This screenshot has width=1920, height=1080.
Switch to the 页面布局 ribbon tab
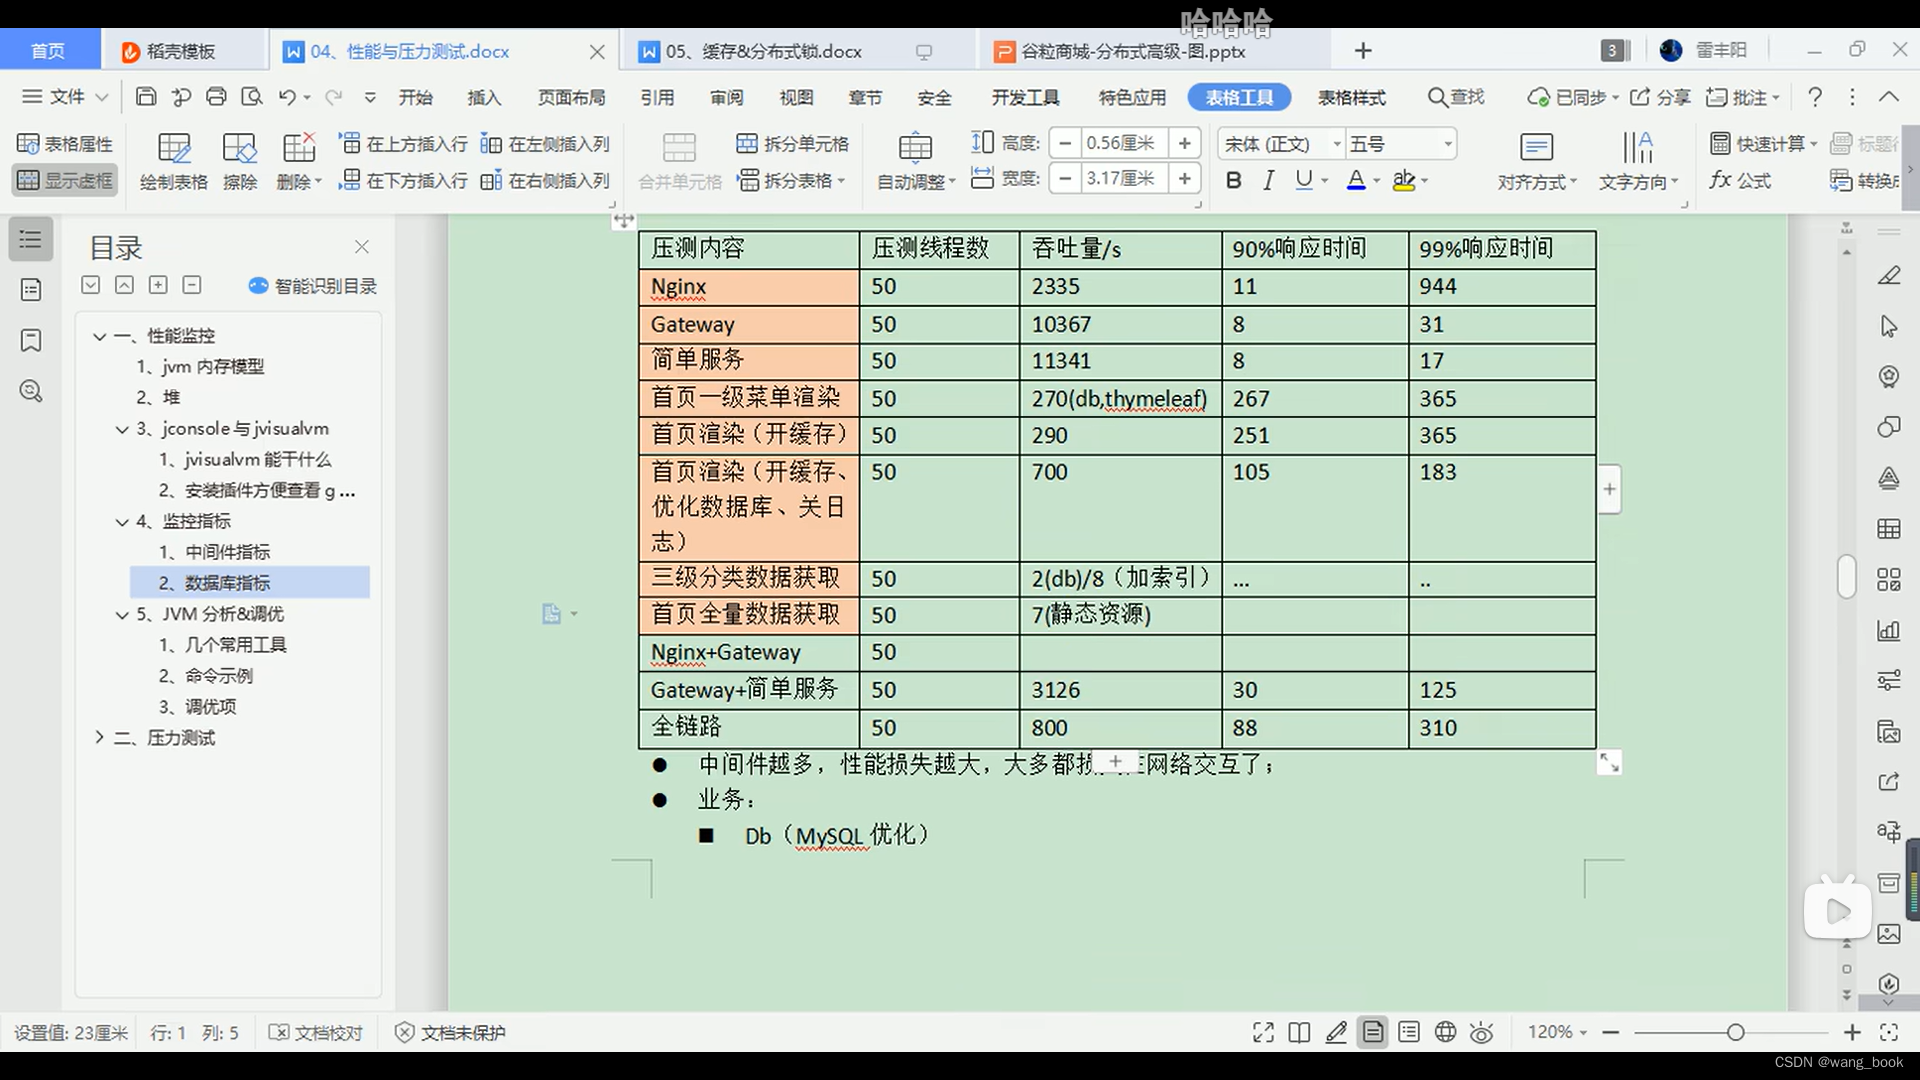point(571,97)
